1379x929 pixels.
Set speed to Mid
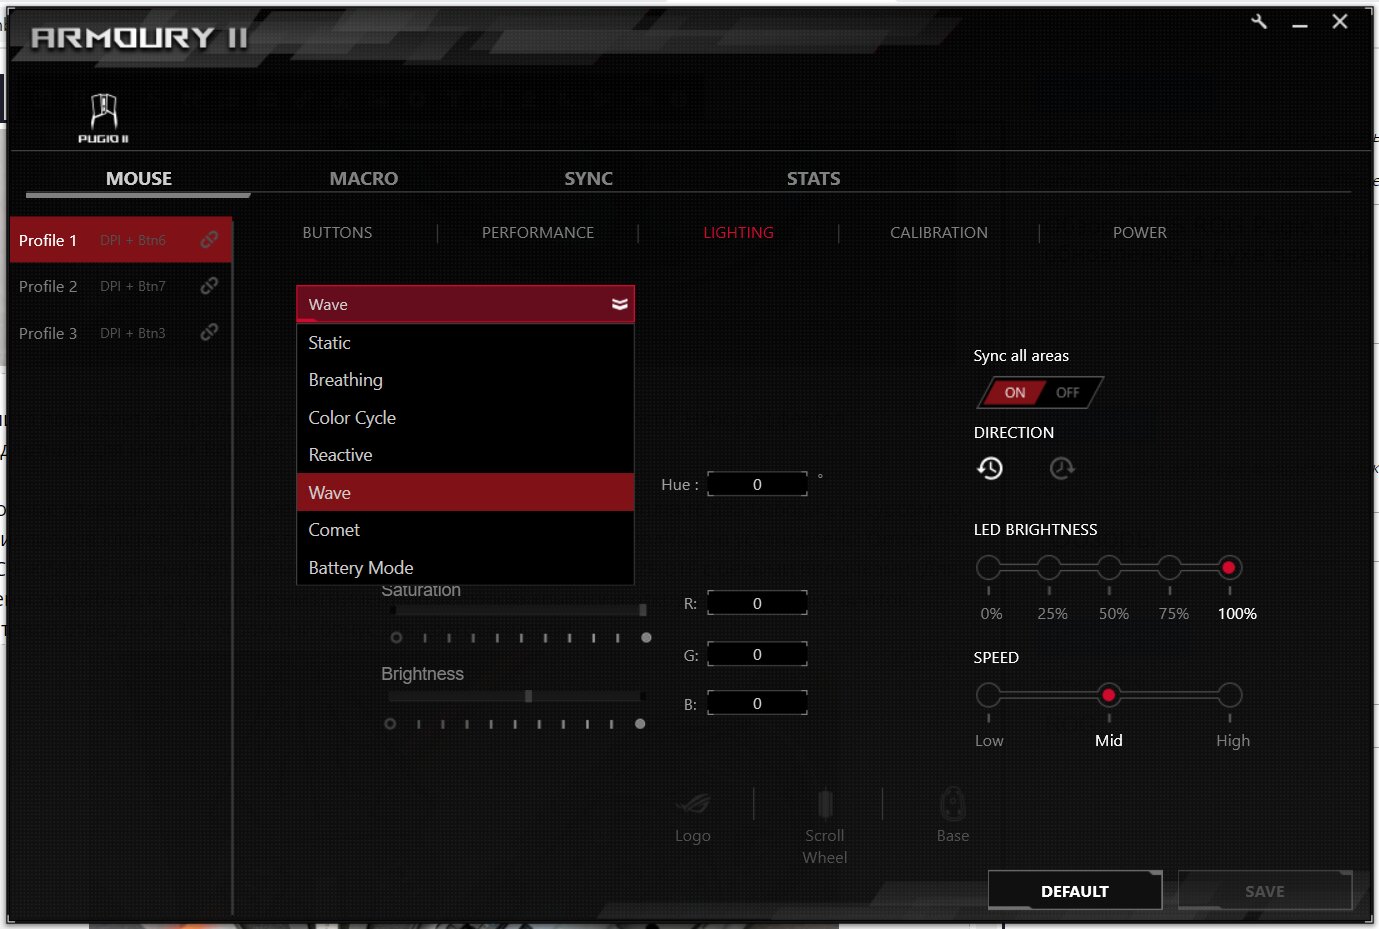coord(1109,695)
